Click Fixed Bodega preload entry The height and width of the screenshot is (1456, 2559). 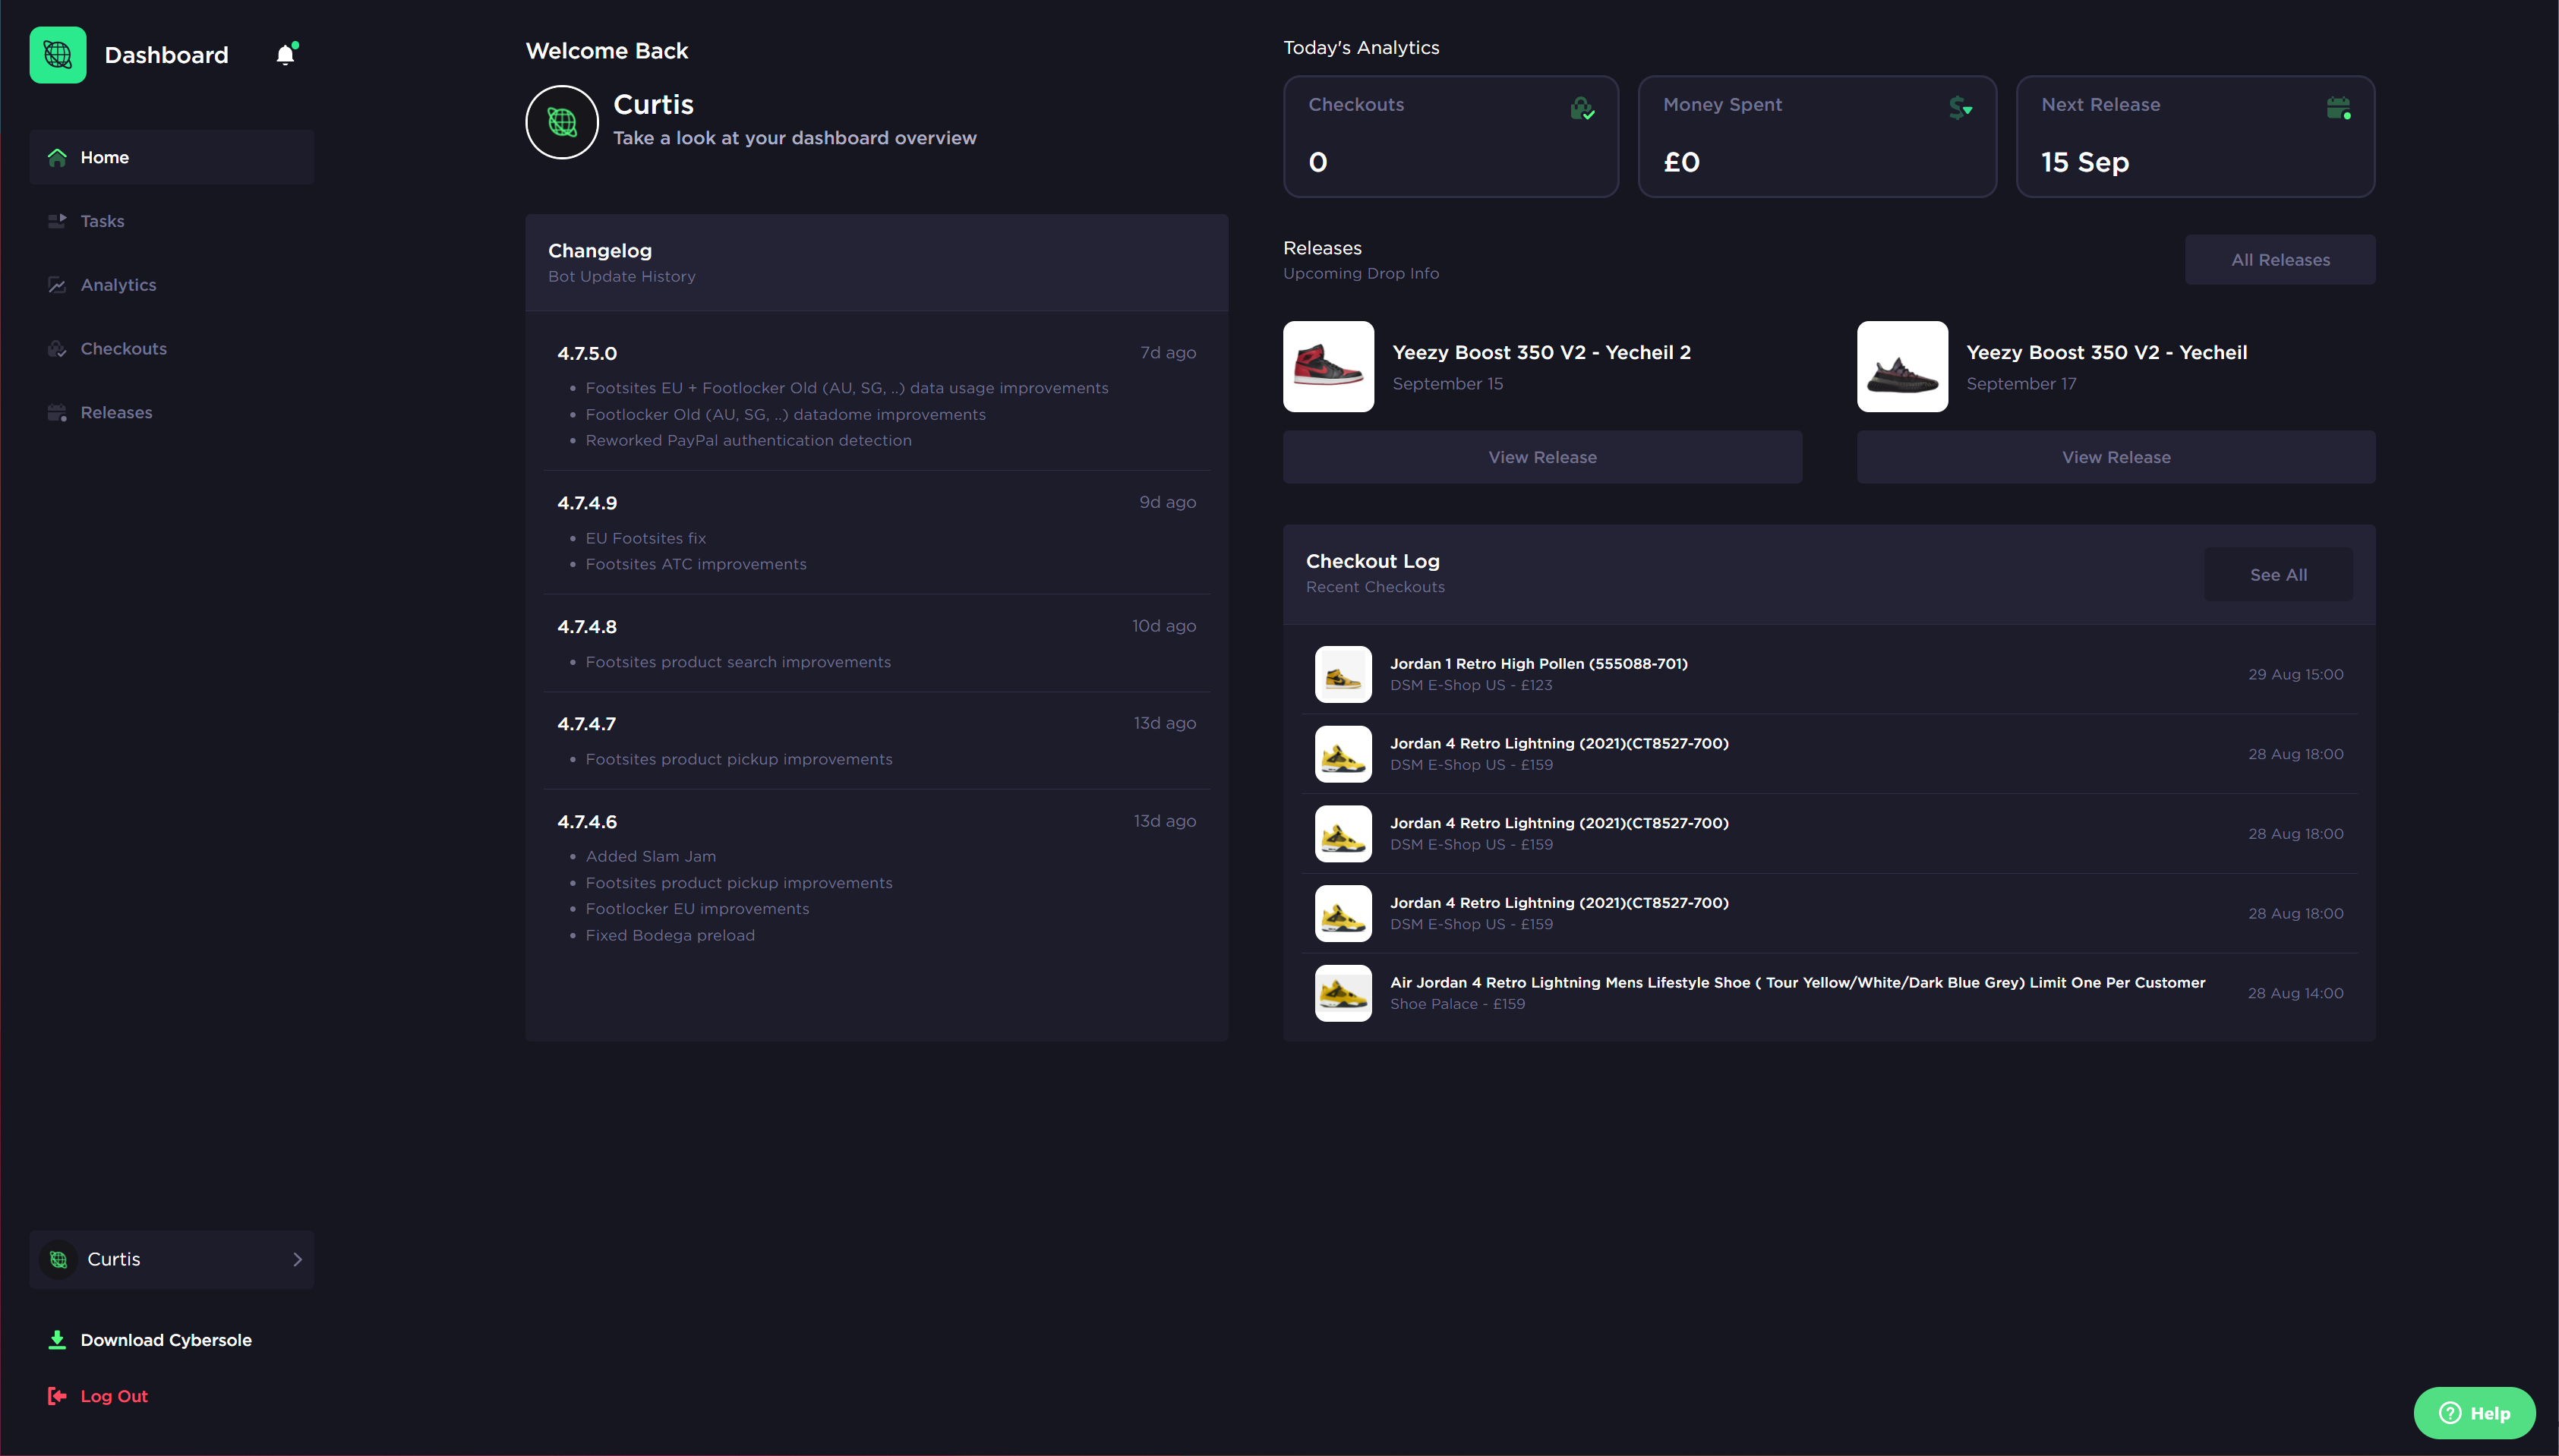[x=670, y=935]
